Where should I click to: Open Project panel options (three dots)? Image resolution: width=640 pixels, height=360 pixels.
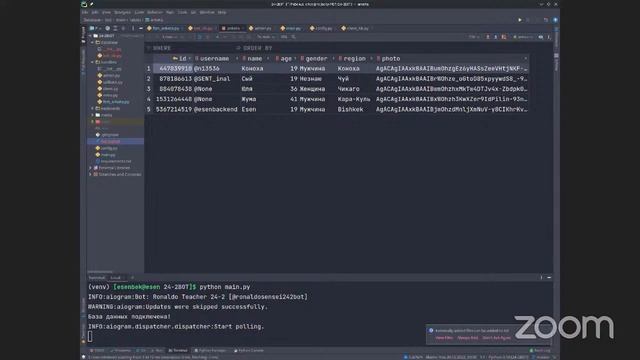click(133, 28)
